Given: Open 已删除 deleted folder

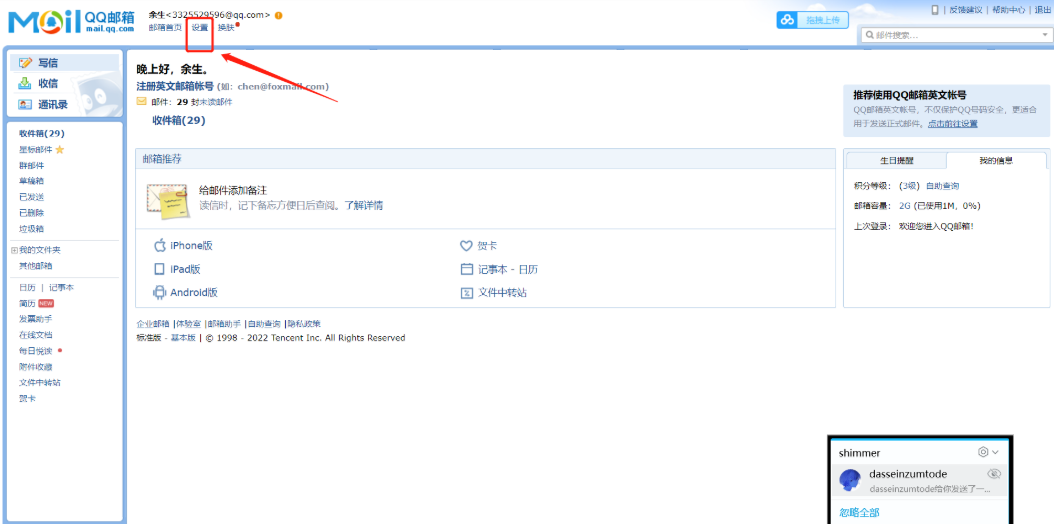Looking at the screenshot, I should [32, 212].
